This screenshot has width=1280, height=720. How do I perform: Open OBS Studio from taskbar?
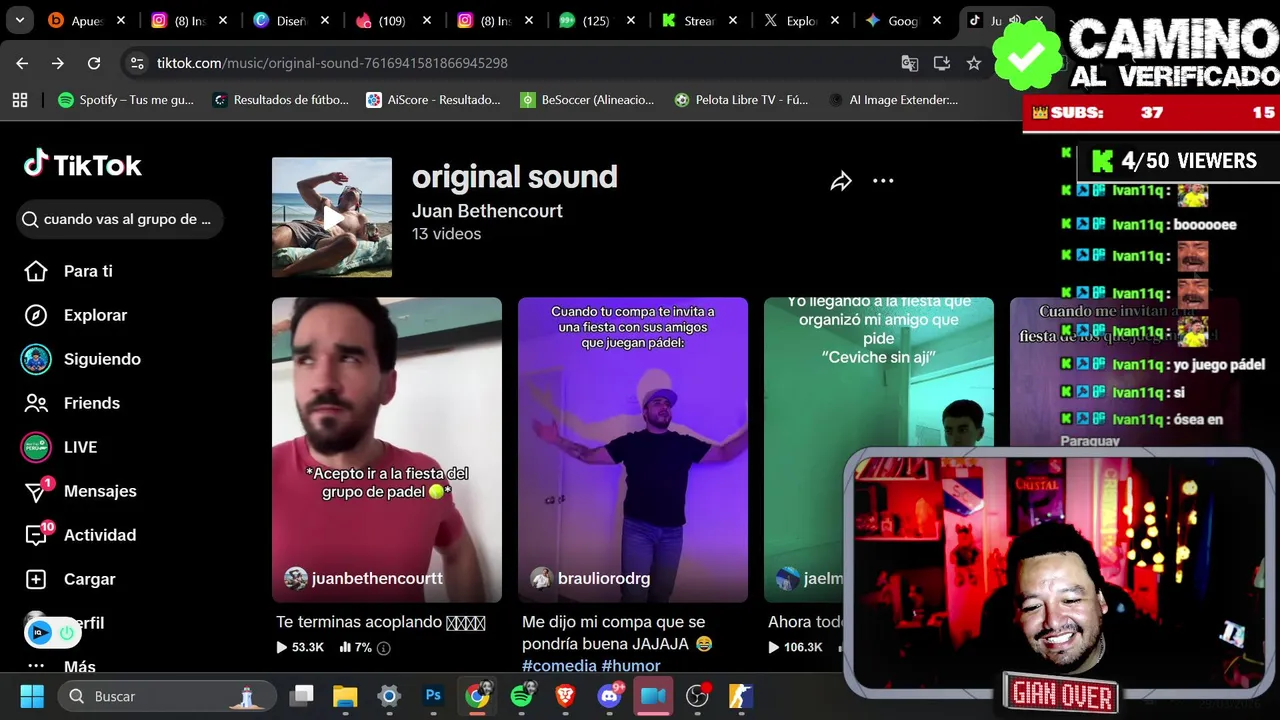pos(697,696)
